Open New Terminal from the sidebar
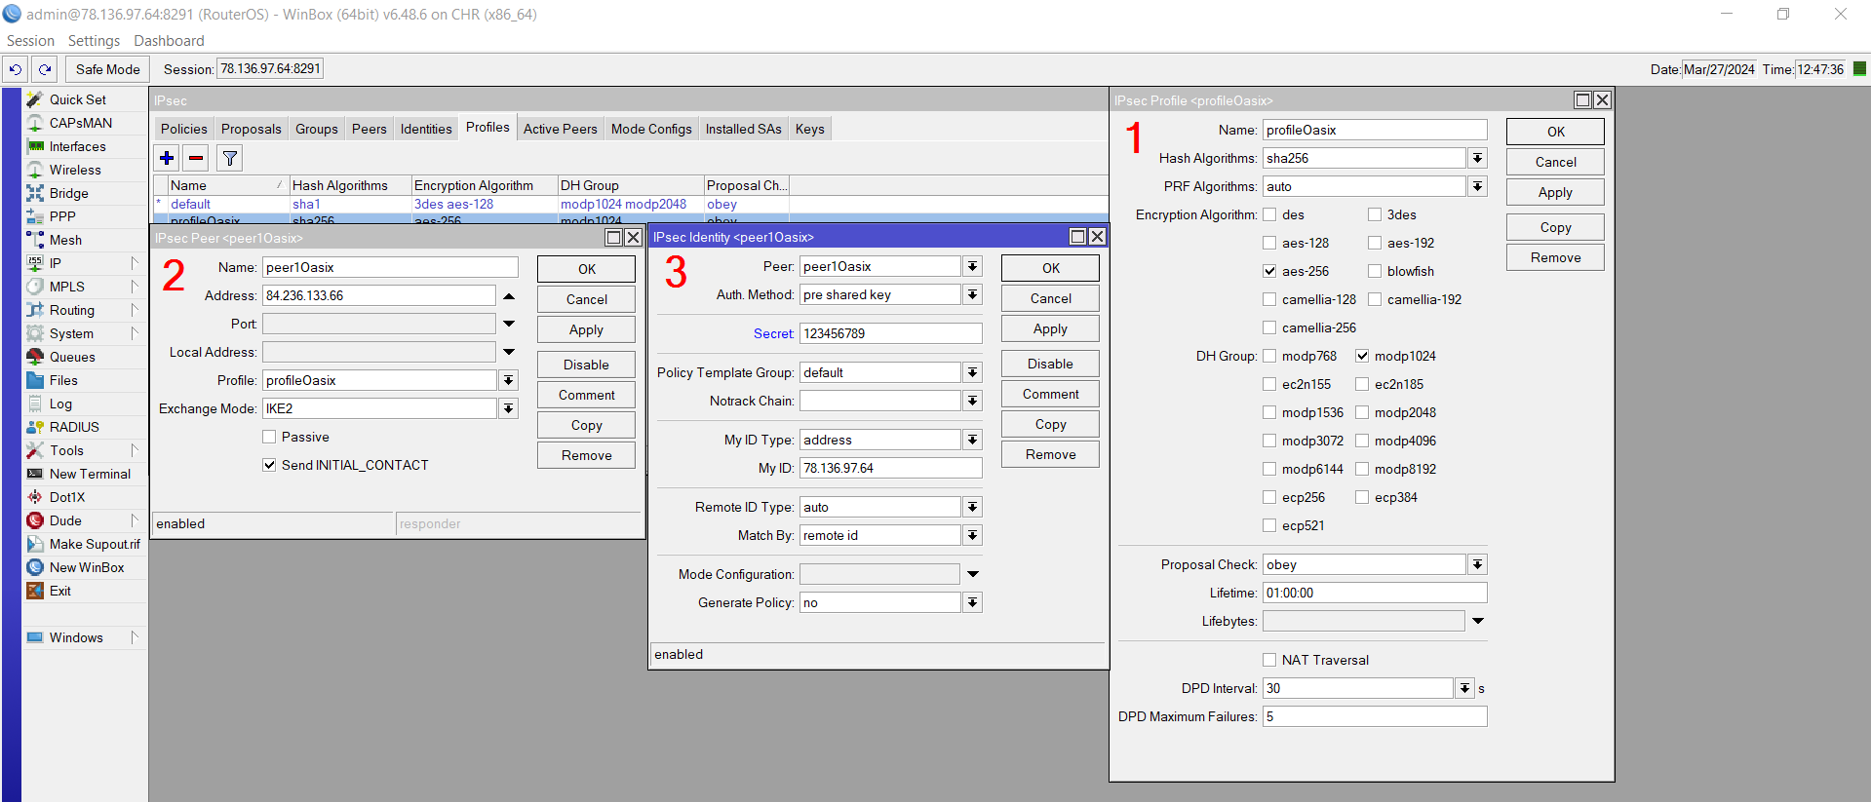This screenshot has height=802, width=1871. point(89,474)
